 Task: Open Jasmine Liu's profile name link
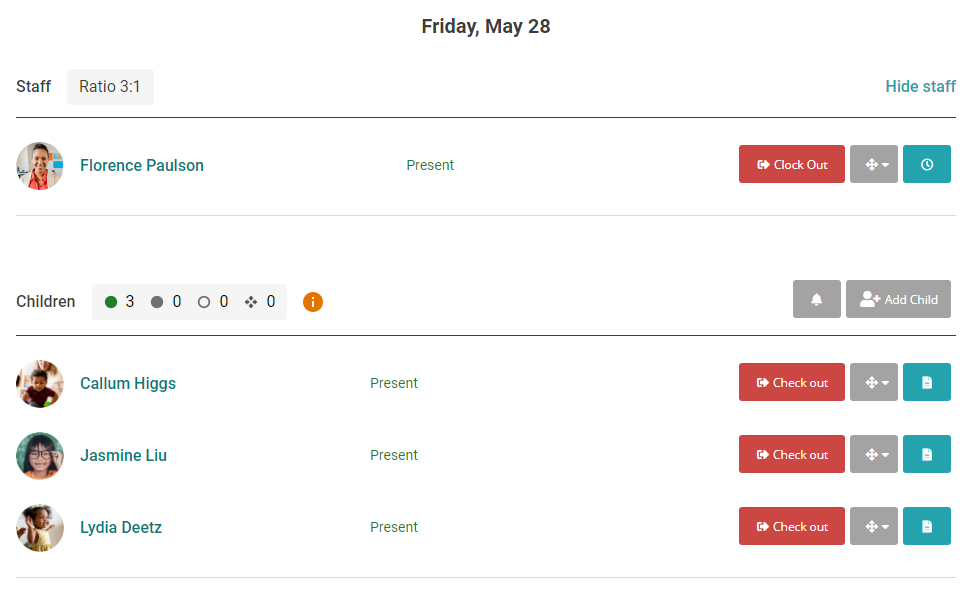coord(124,455)
